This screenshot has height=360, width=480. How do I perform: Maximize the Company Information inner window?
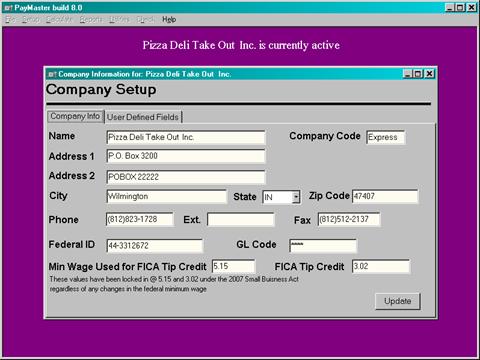(418, 74)
